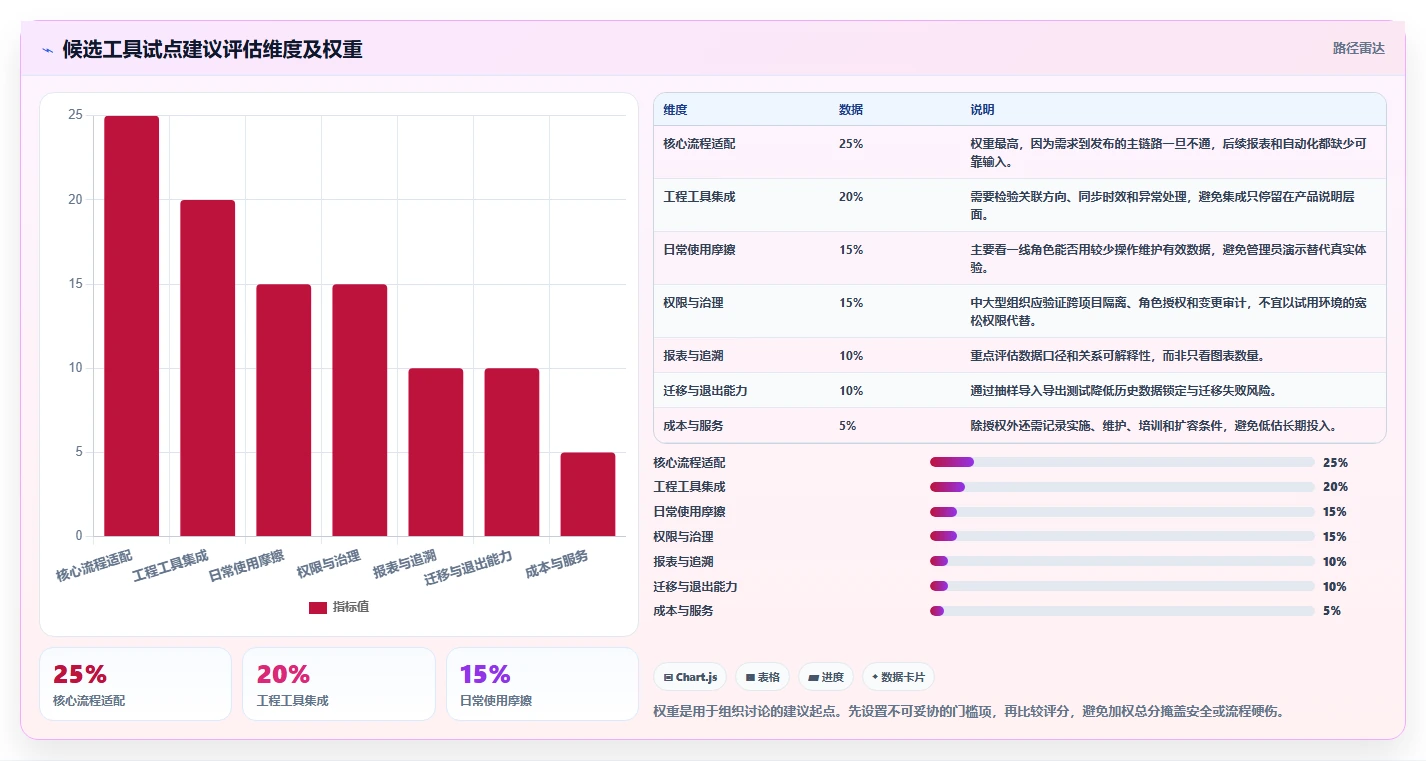Viewport: 1426px width, 761px height.
Task: Click the 核心流程适配 x-axis label
Action: (94, 565)
